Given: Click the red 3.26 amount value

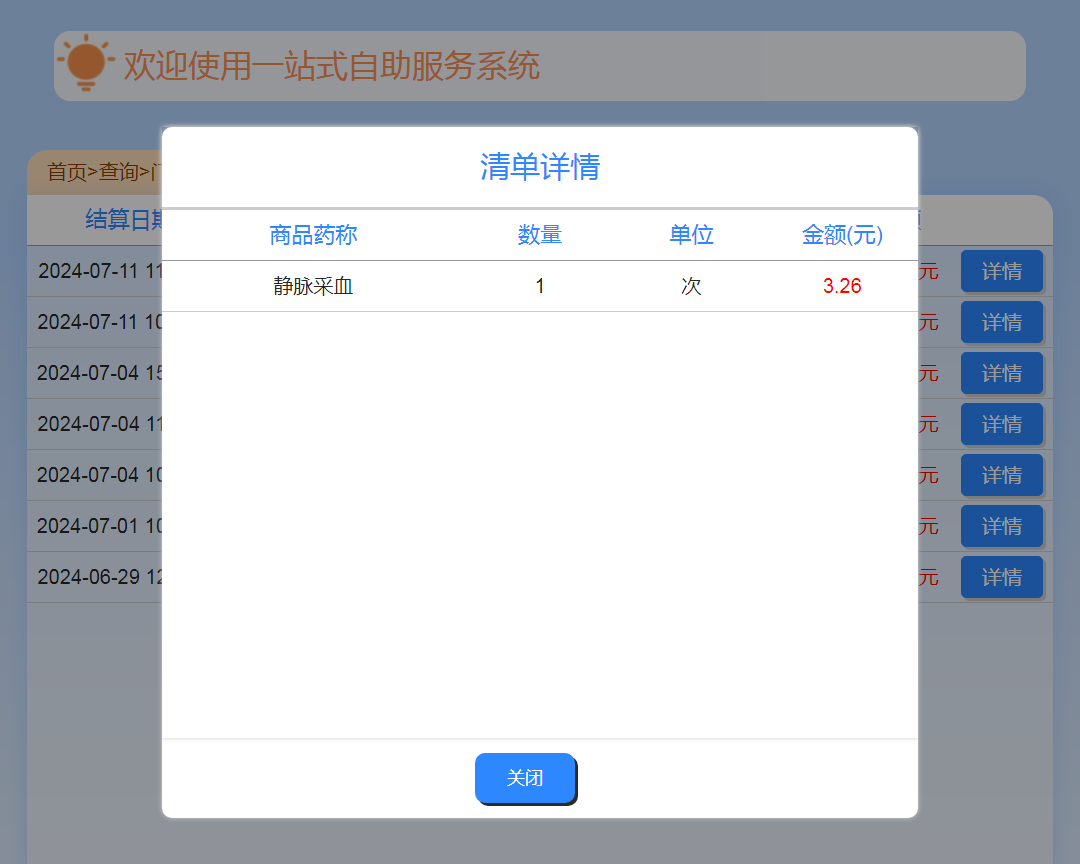Looking at the screenshot, I should (x=842, y=286).
